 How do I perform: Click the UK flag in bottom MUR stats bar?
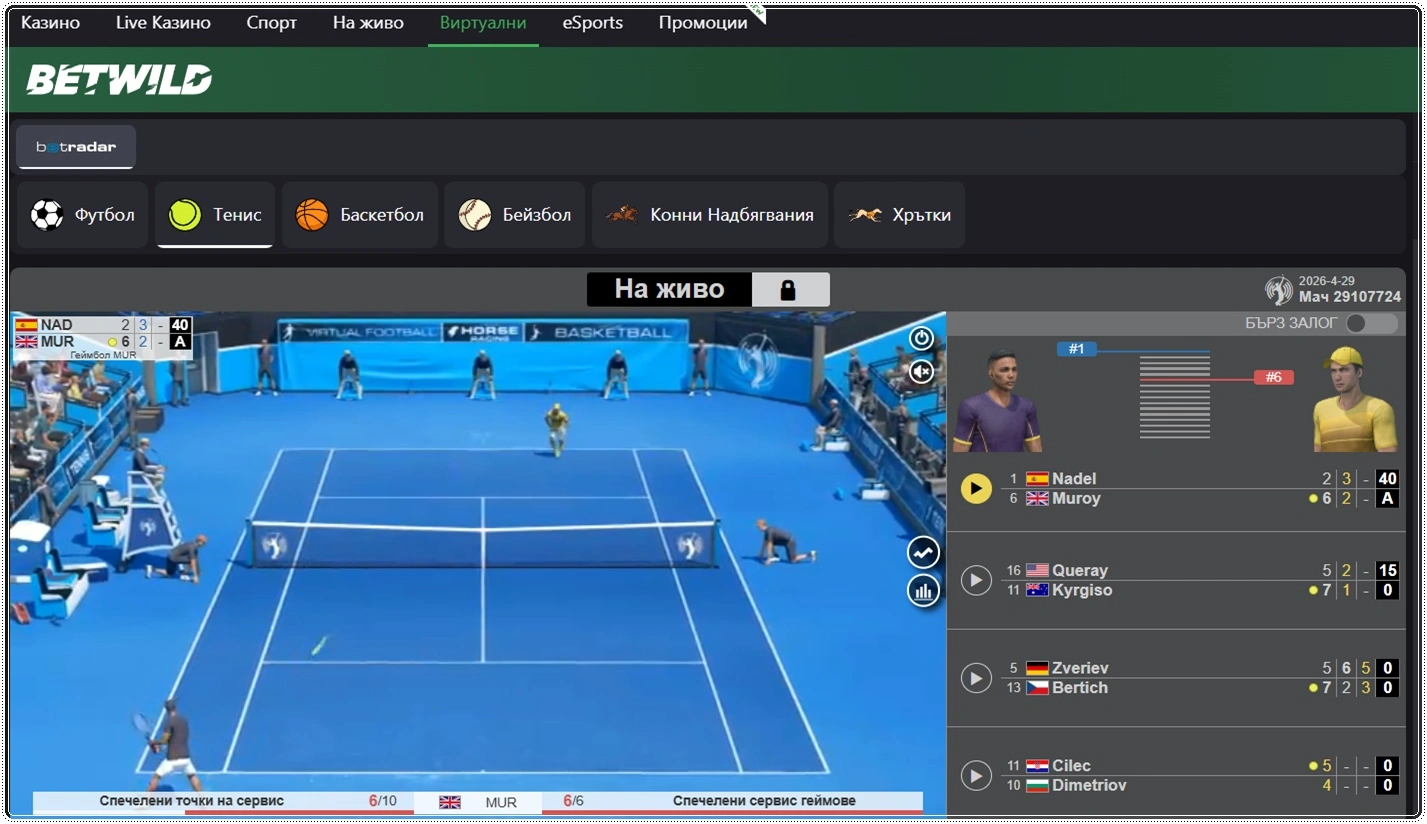[x=450, y=802]
